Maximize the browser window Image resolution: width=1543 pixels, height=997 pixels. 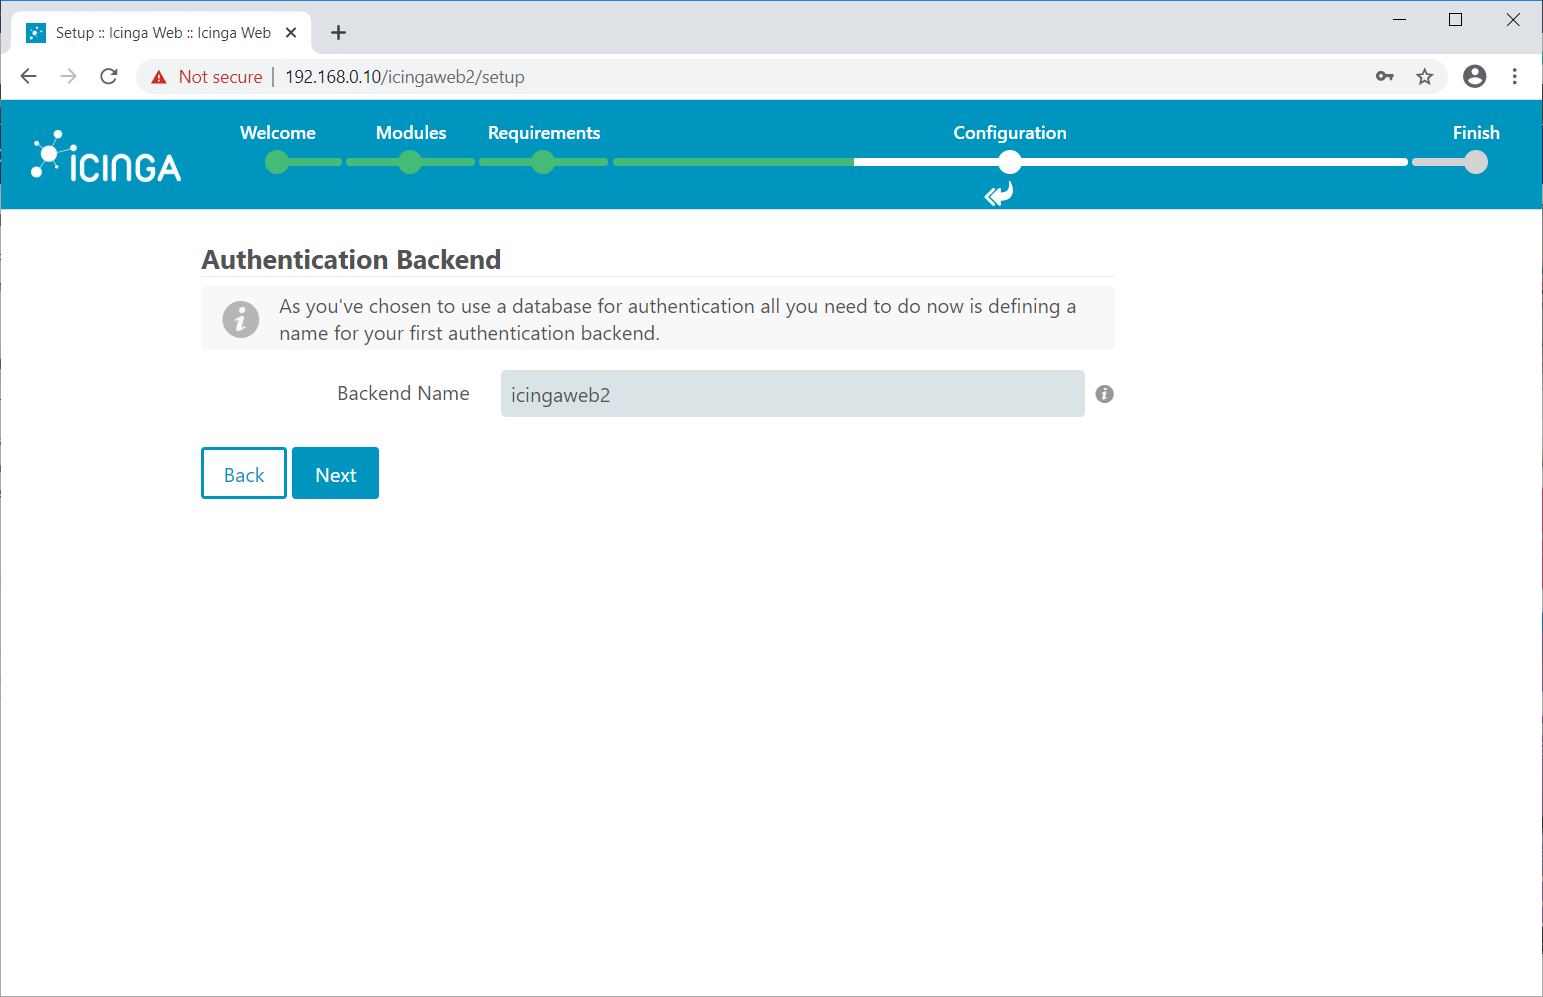[x=1456, y=20]
